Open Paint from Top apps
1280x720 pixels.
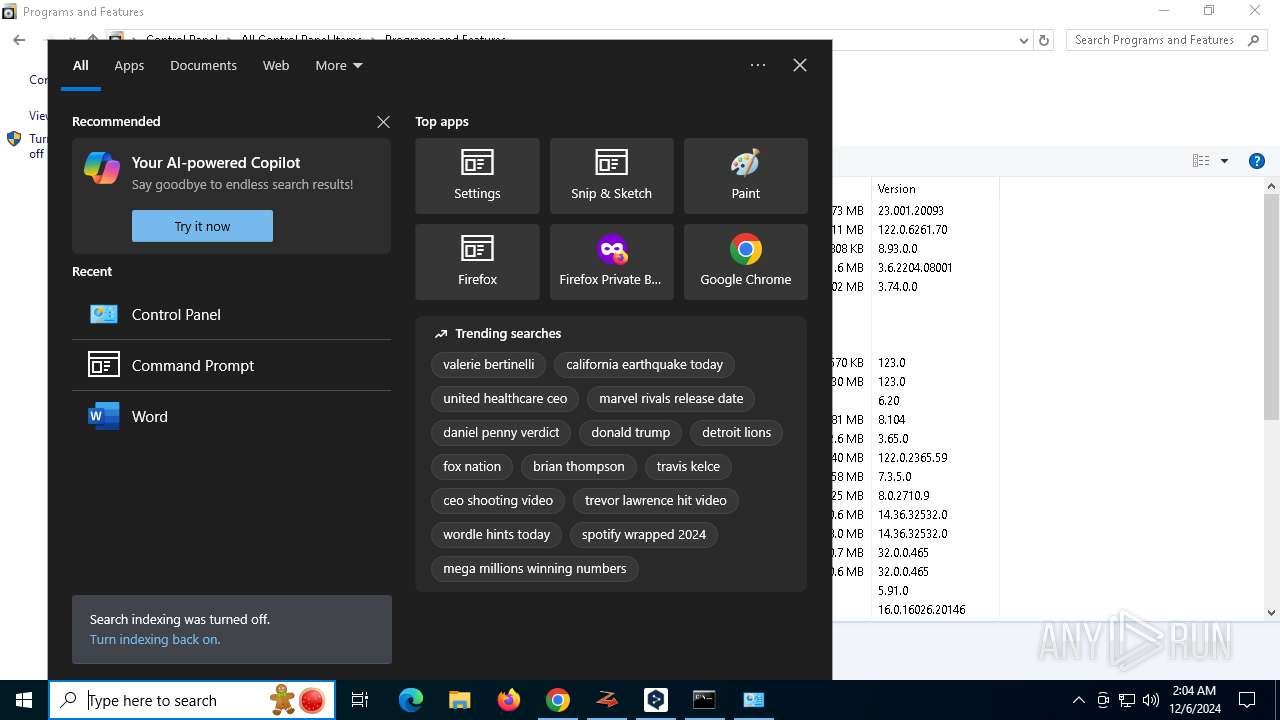tap(745, 176)
